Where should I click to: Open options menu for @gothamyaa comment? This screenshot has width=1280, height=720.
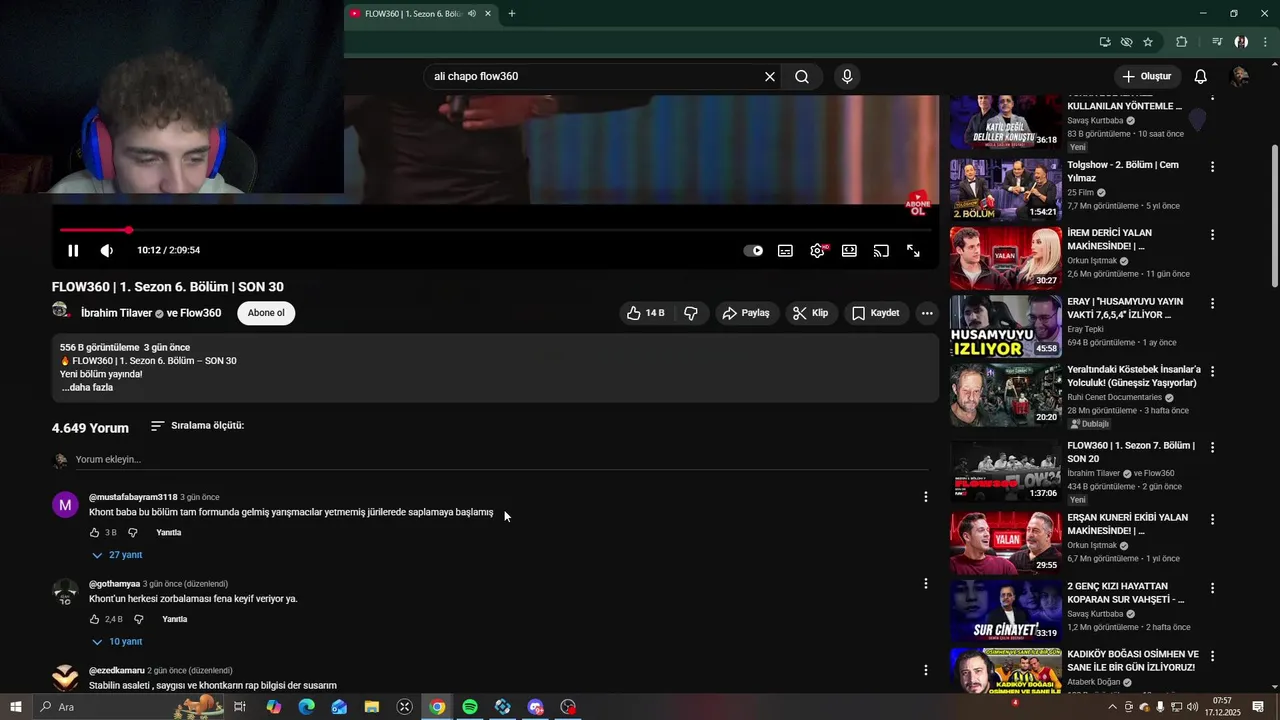click(x=925, y=584)
